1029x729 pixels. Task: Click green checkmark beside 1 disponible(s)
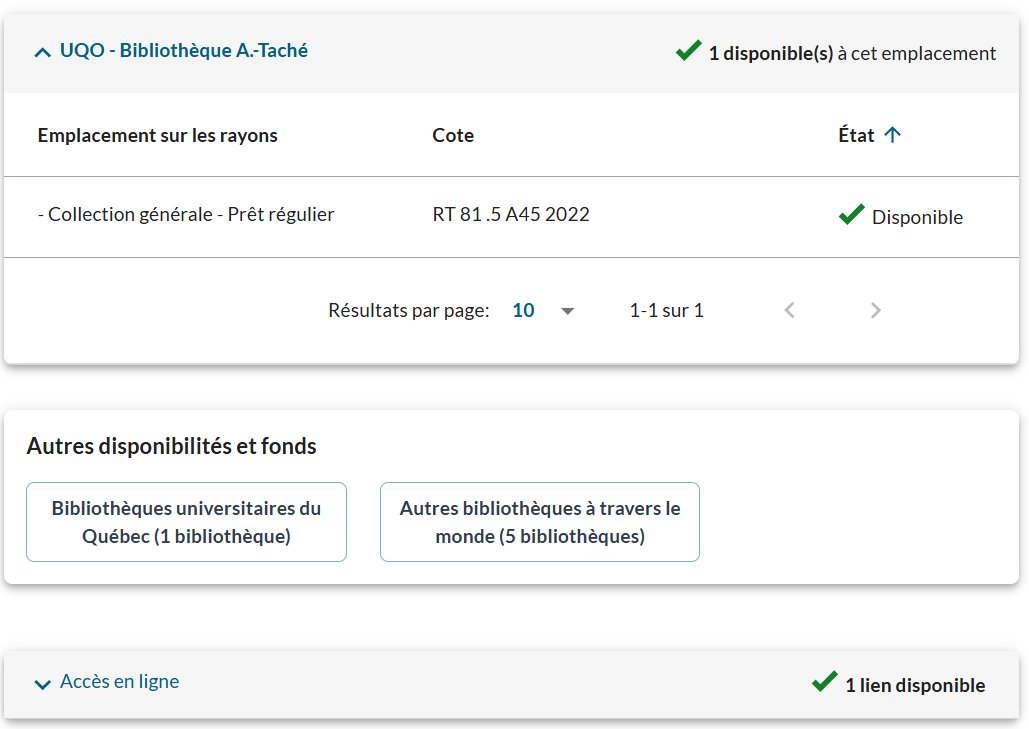tap(688, 51)
